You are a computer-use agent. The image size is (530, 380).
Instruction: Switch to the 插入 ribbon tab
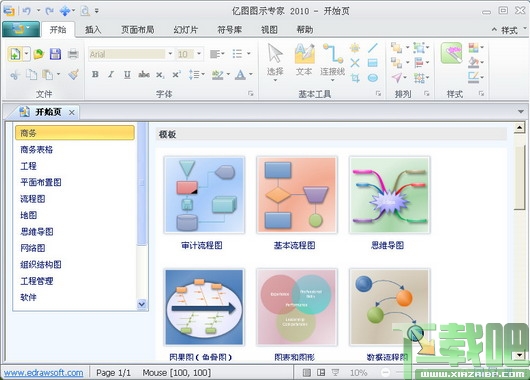(93, 30)
